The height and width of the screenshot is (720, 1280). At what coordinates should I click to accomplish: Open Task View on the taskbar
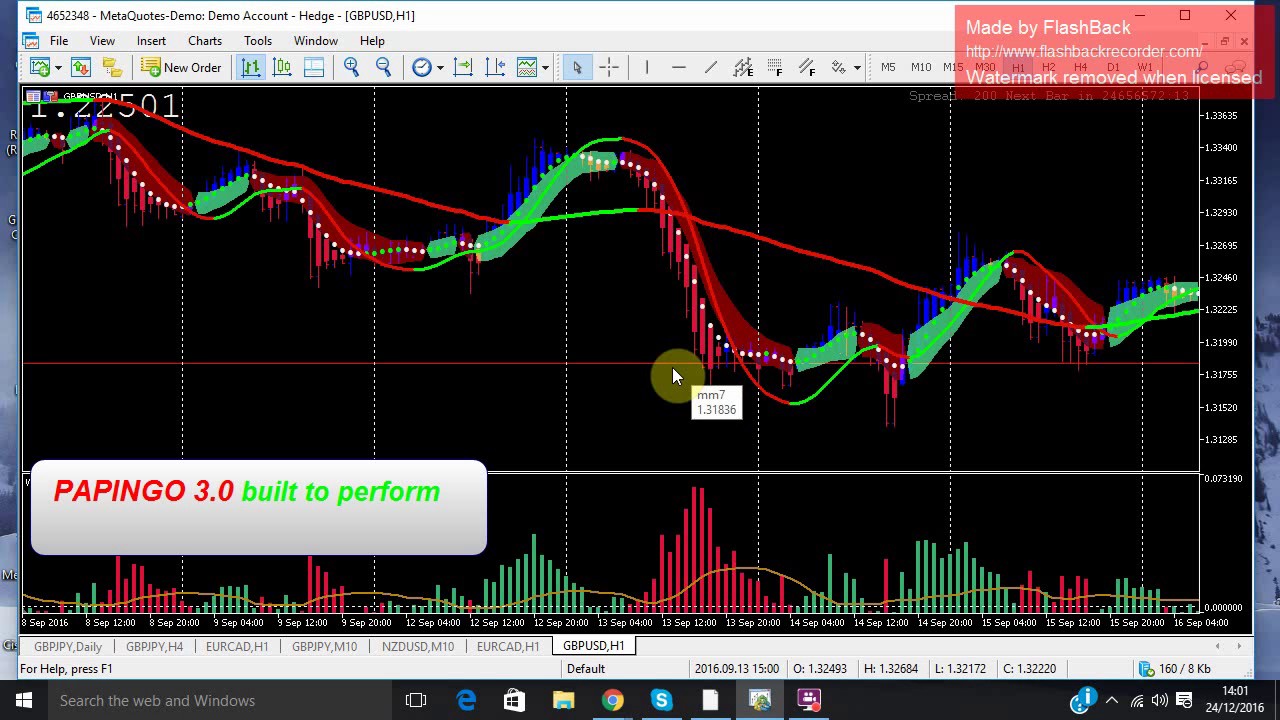click(x=416, y=701)
